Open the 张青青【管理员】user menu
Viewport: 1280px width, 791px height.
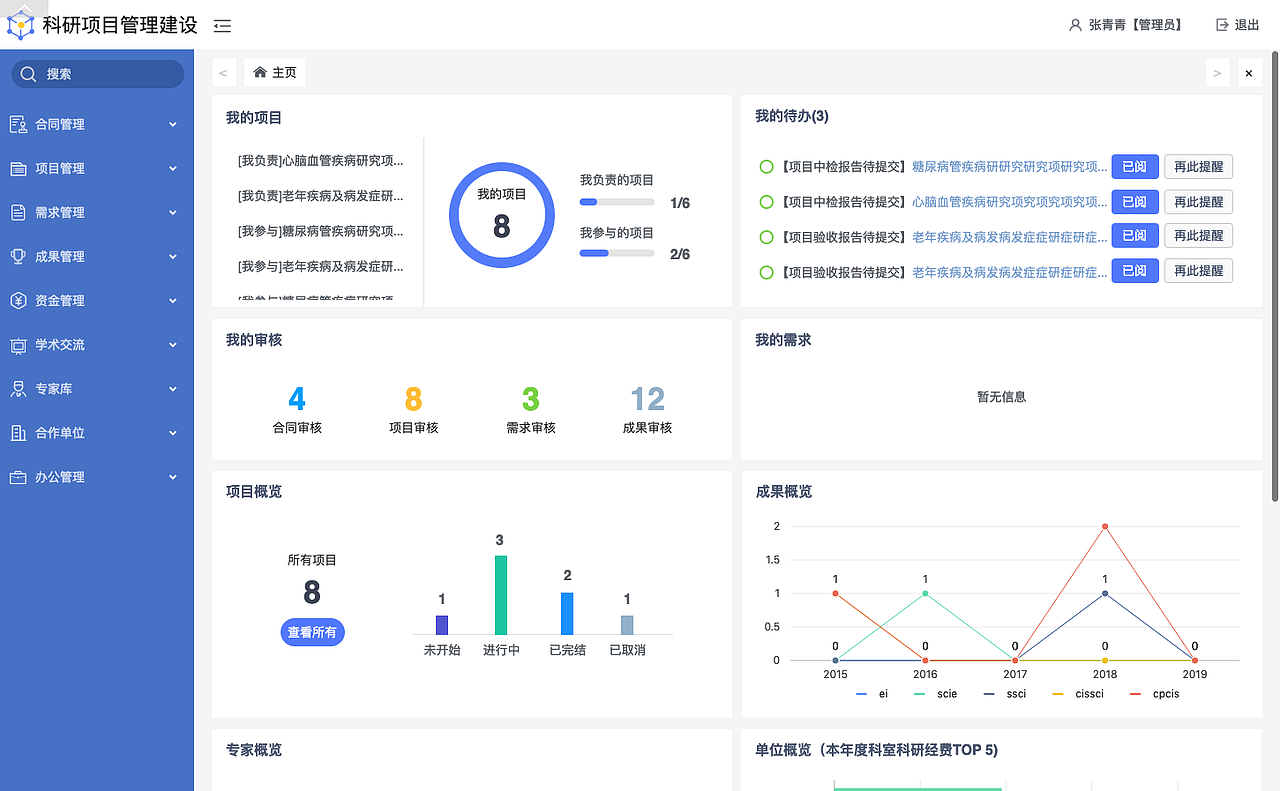(x=1127, y=24)
